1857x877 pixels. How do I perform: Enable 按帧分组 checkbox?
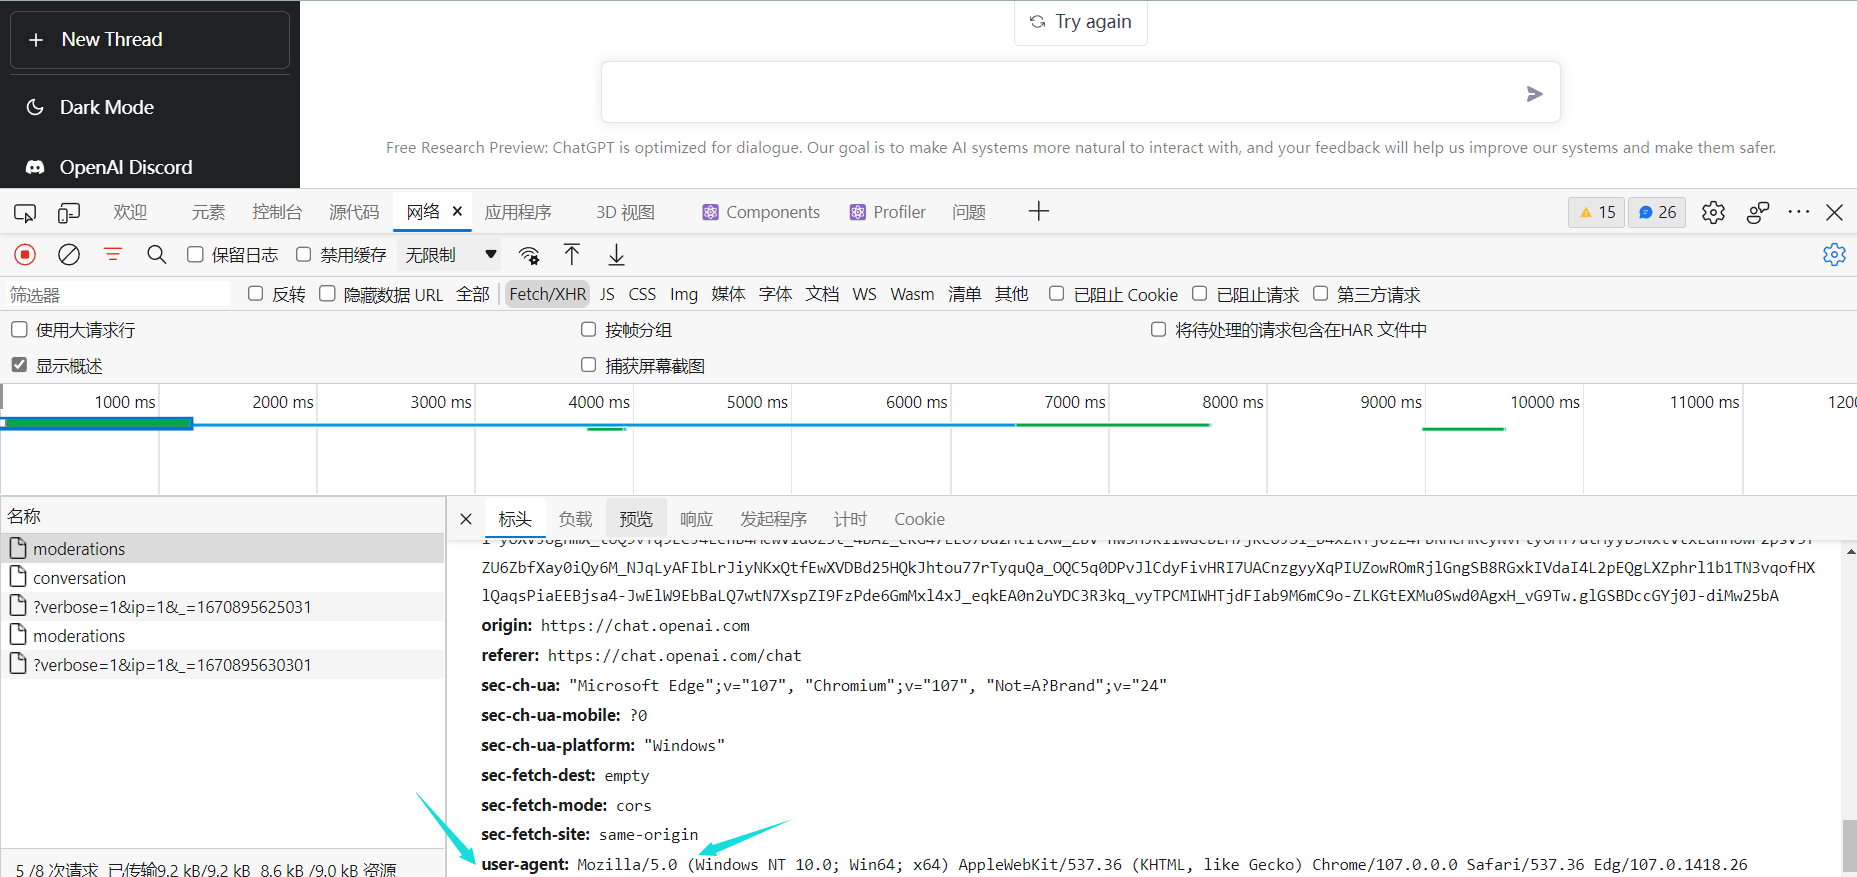pos(588,329)
